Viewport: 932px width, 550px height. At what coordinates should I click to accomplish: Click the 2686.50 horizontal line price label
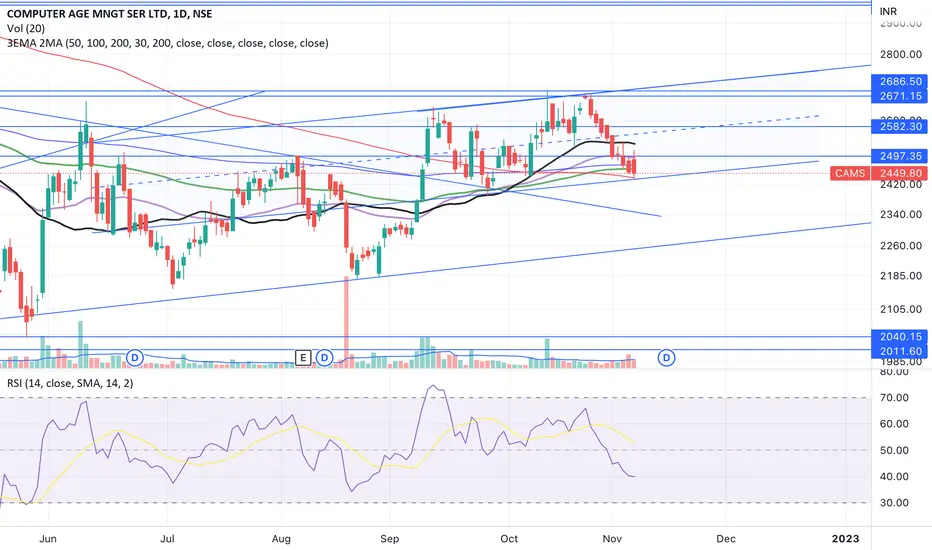point(900,81)
